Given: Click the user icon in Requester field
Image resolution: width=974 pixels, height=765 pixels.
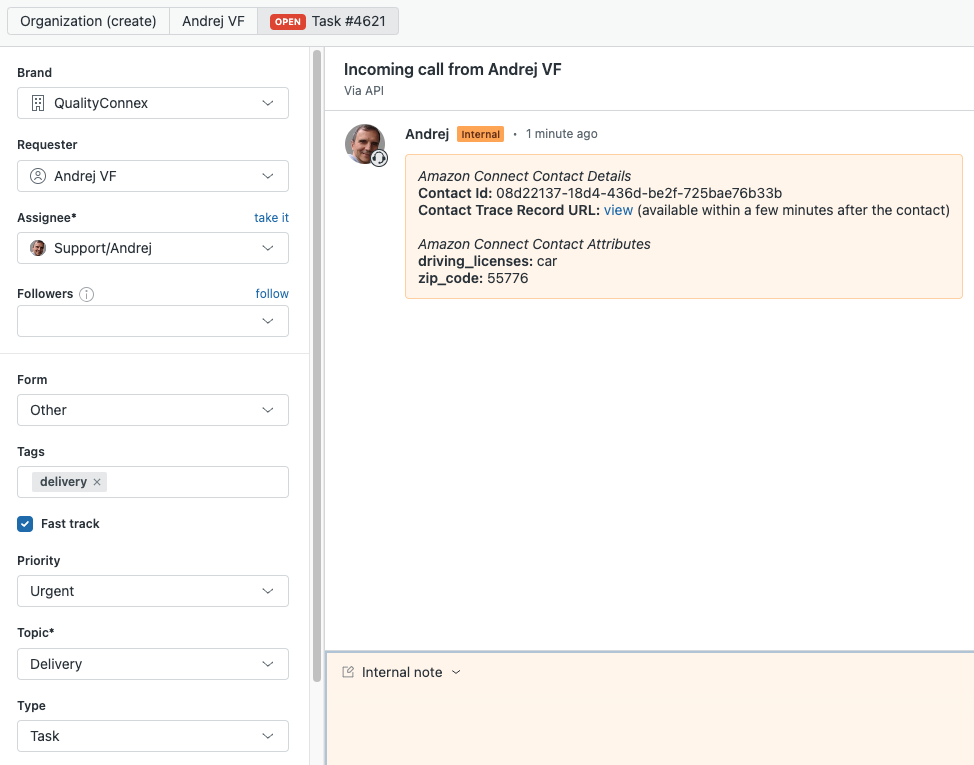Looking at the screenshot, I should (38, 176).
